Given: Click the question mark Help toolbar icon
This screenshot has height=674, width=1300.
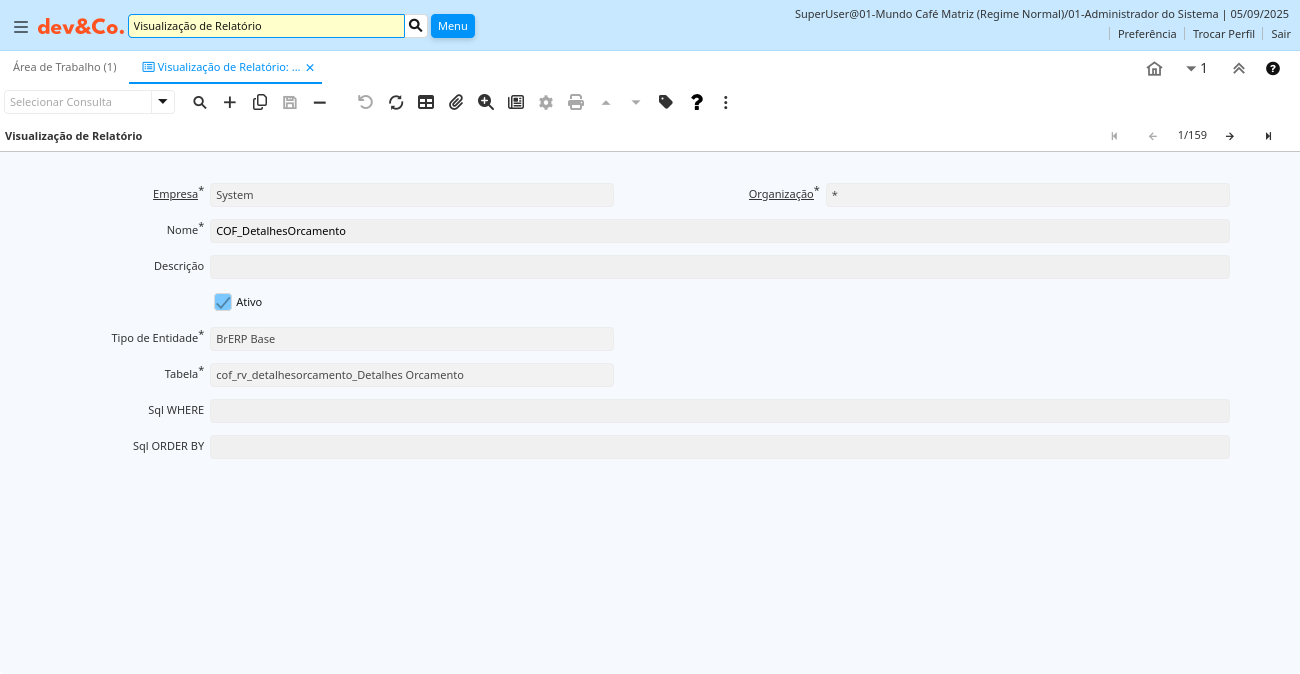Looking at the screenshot, I should pyautogui.click(x=697, y=102).
